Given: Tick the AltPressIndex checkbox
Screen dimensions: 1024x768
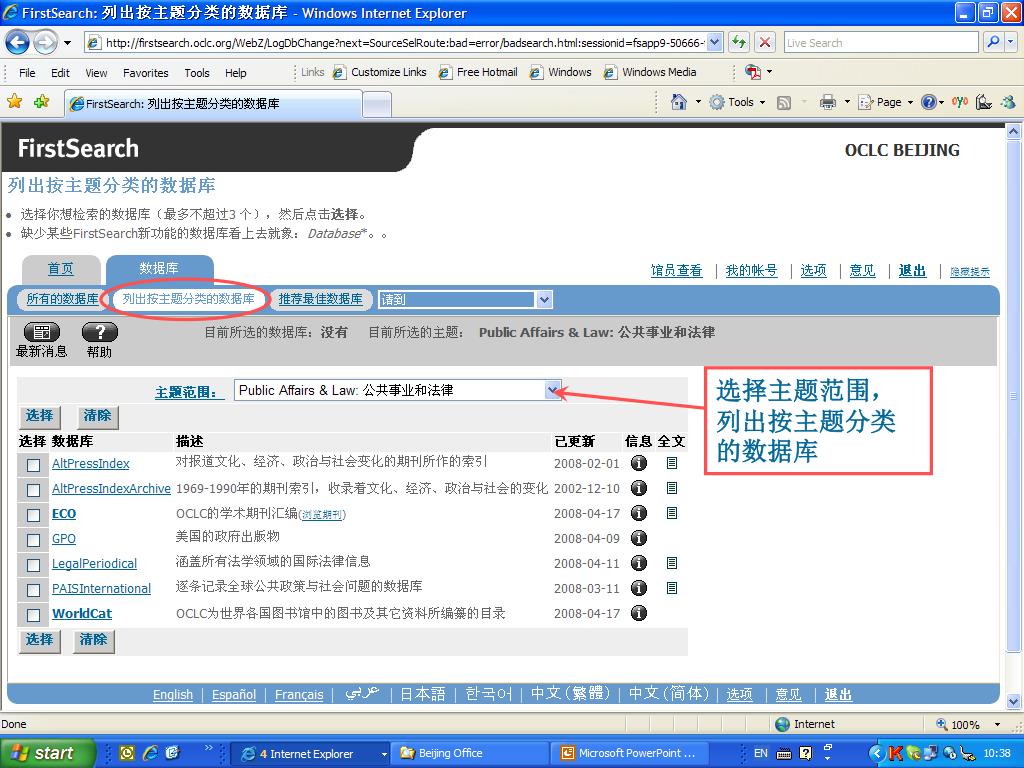Looking at the screenshot, I should (33, 465).
